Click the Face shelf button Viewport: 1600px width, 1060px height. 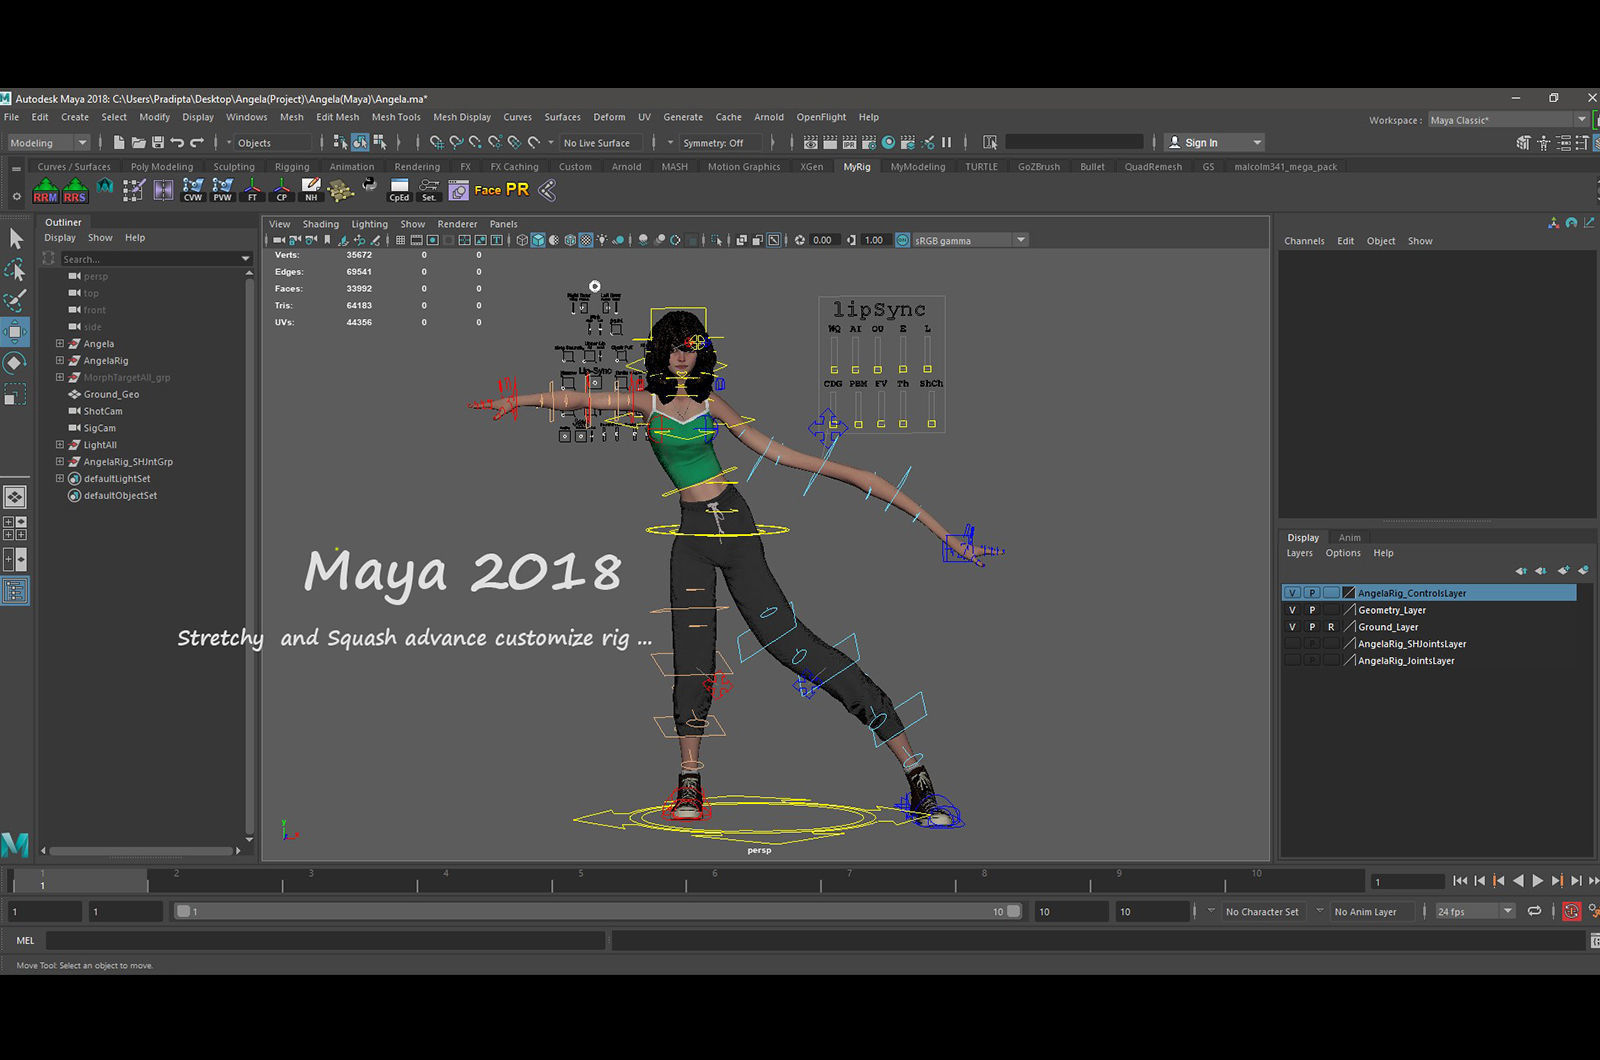tap(488, 190)
